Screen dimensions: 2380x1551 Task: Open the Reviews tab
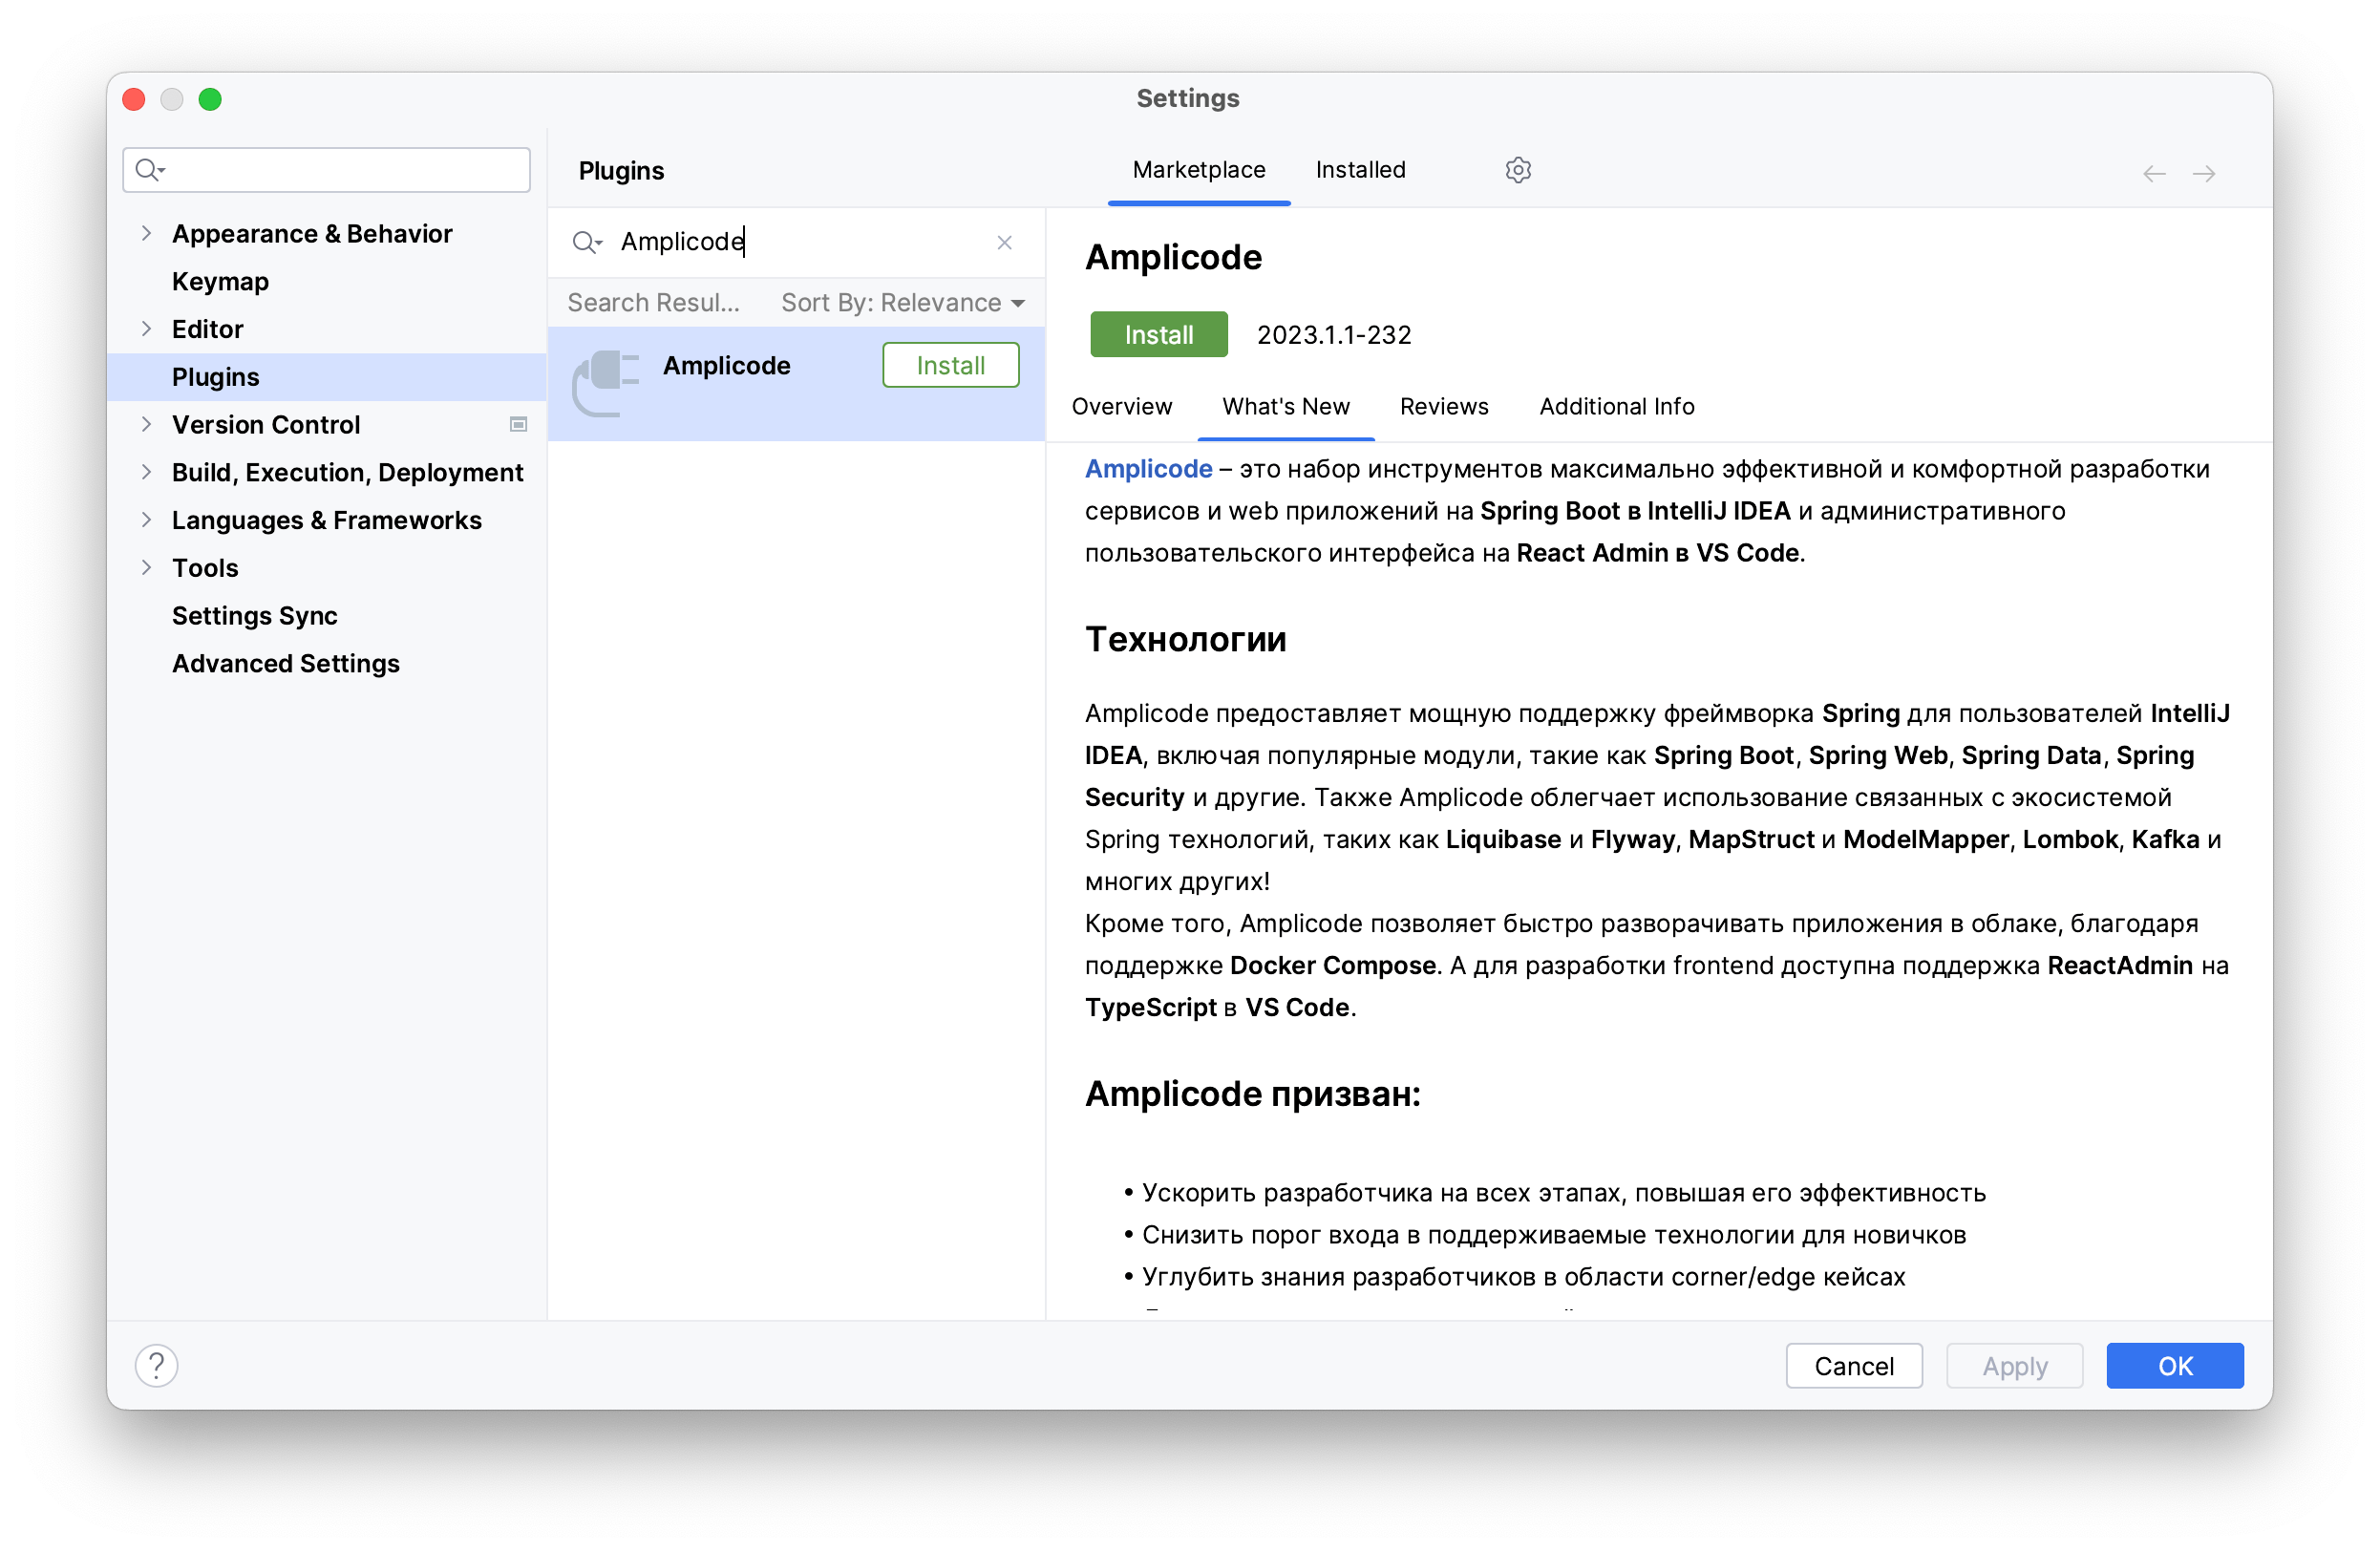click(x=1443, y=407)
